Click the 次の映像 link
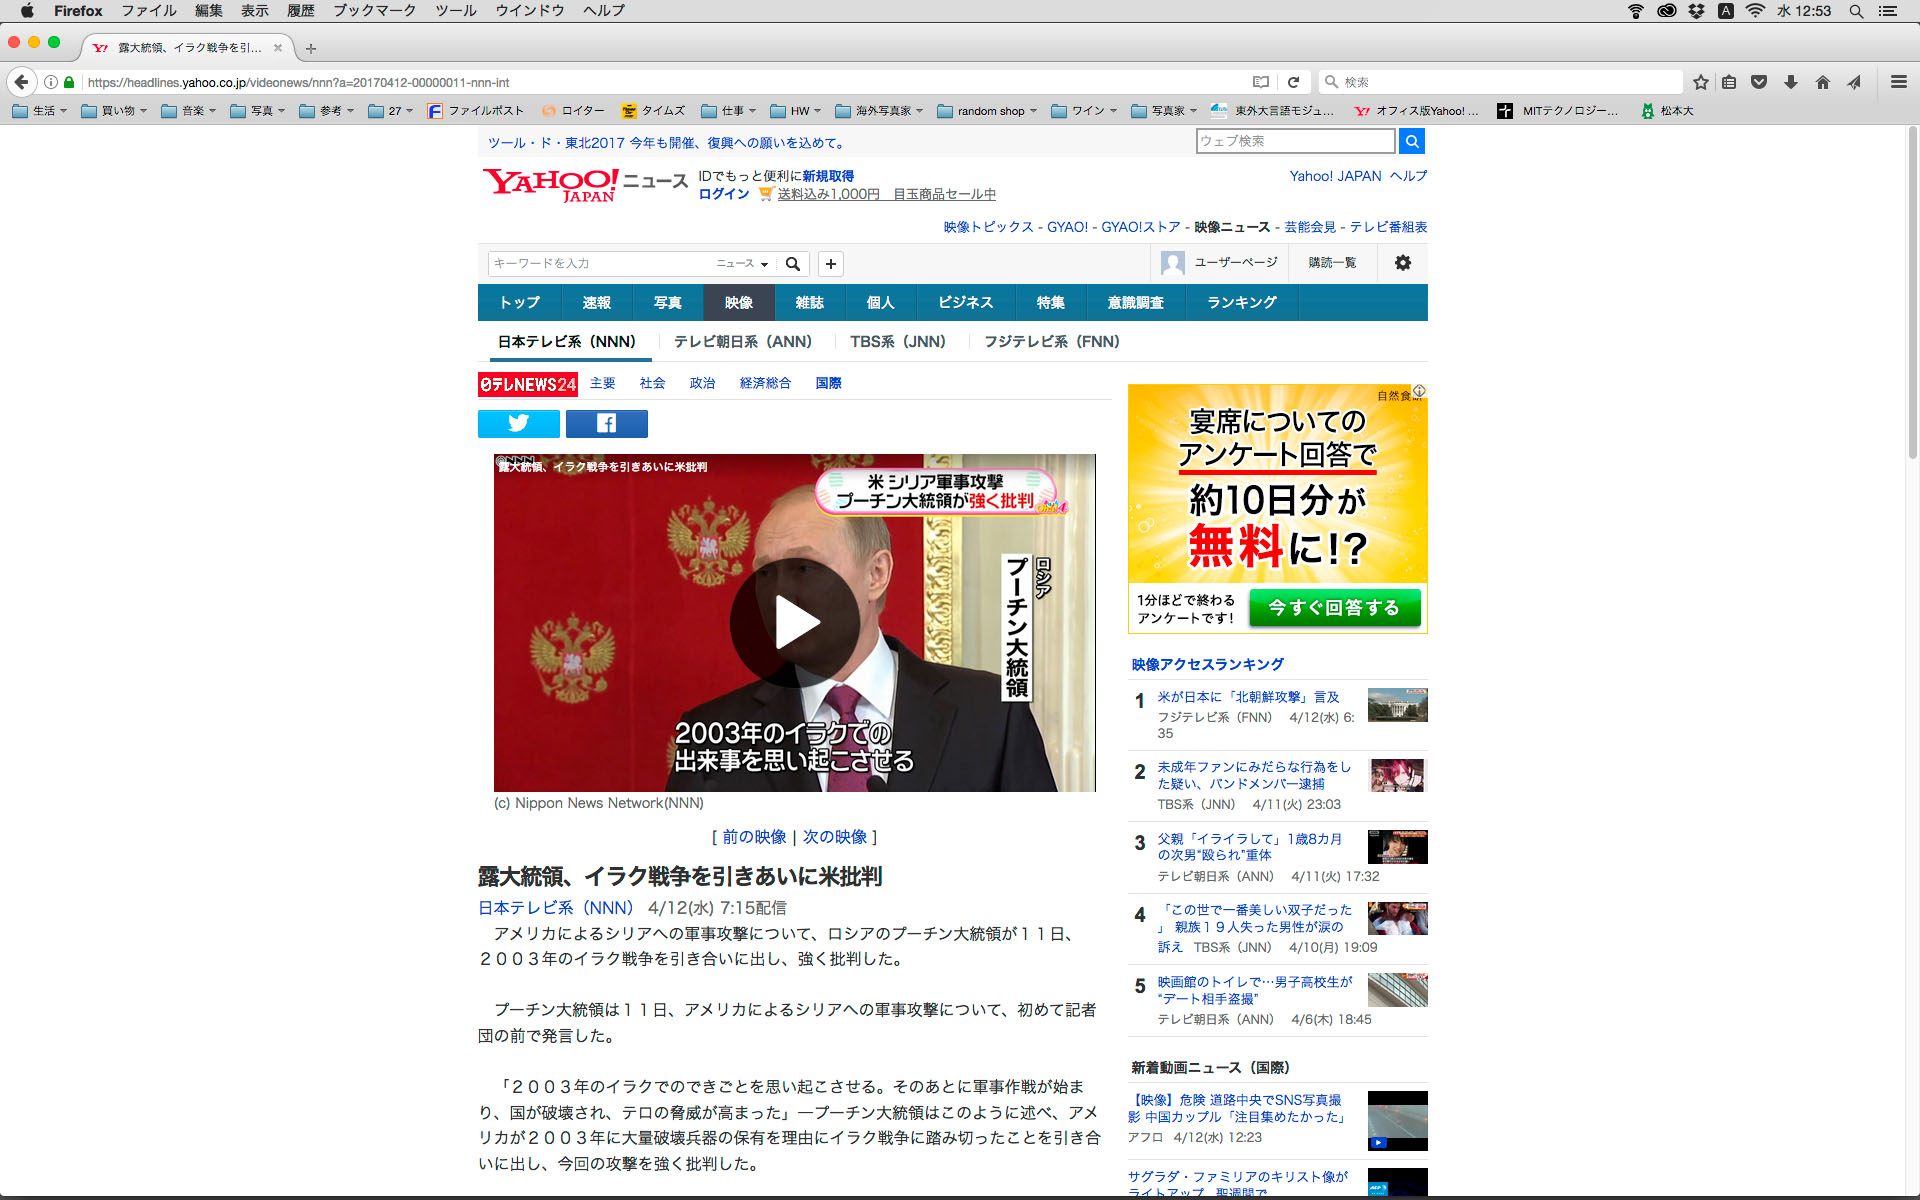 pos(835,837)
